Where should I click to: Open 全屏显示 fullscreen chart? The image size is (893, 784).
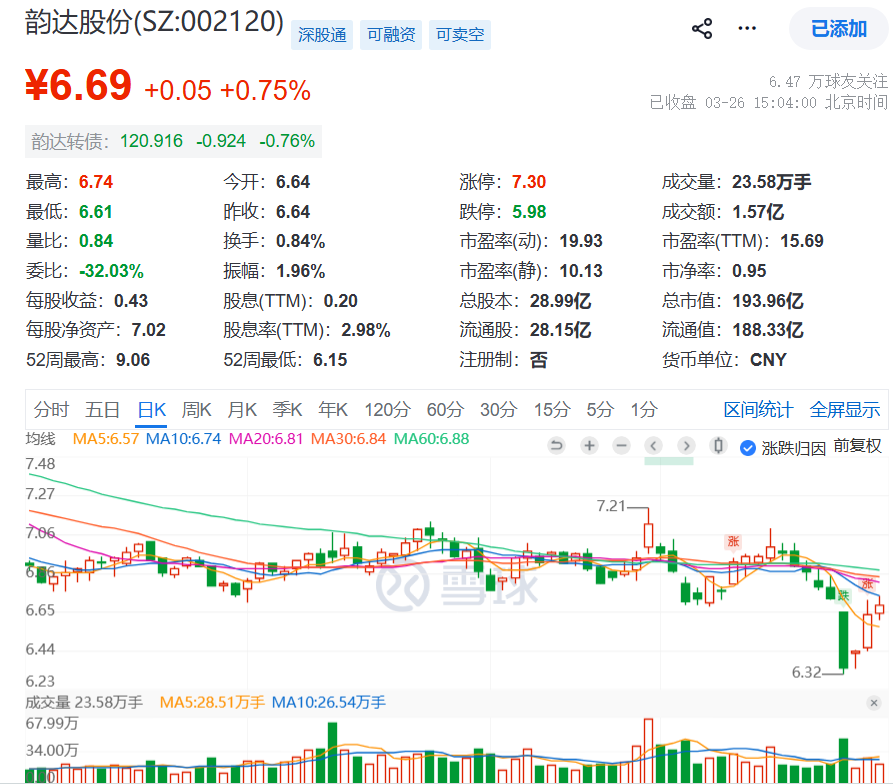pyautogui.click(x=845, y=409)
